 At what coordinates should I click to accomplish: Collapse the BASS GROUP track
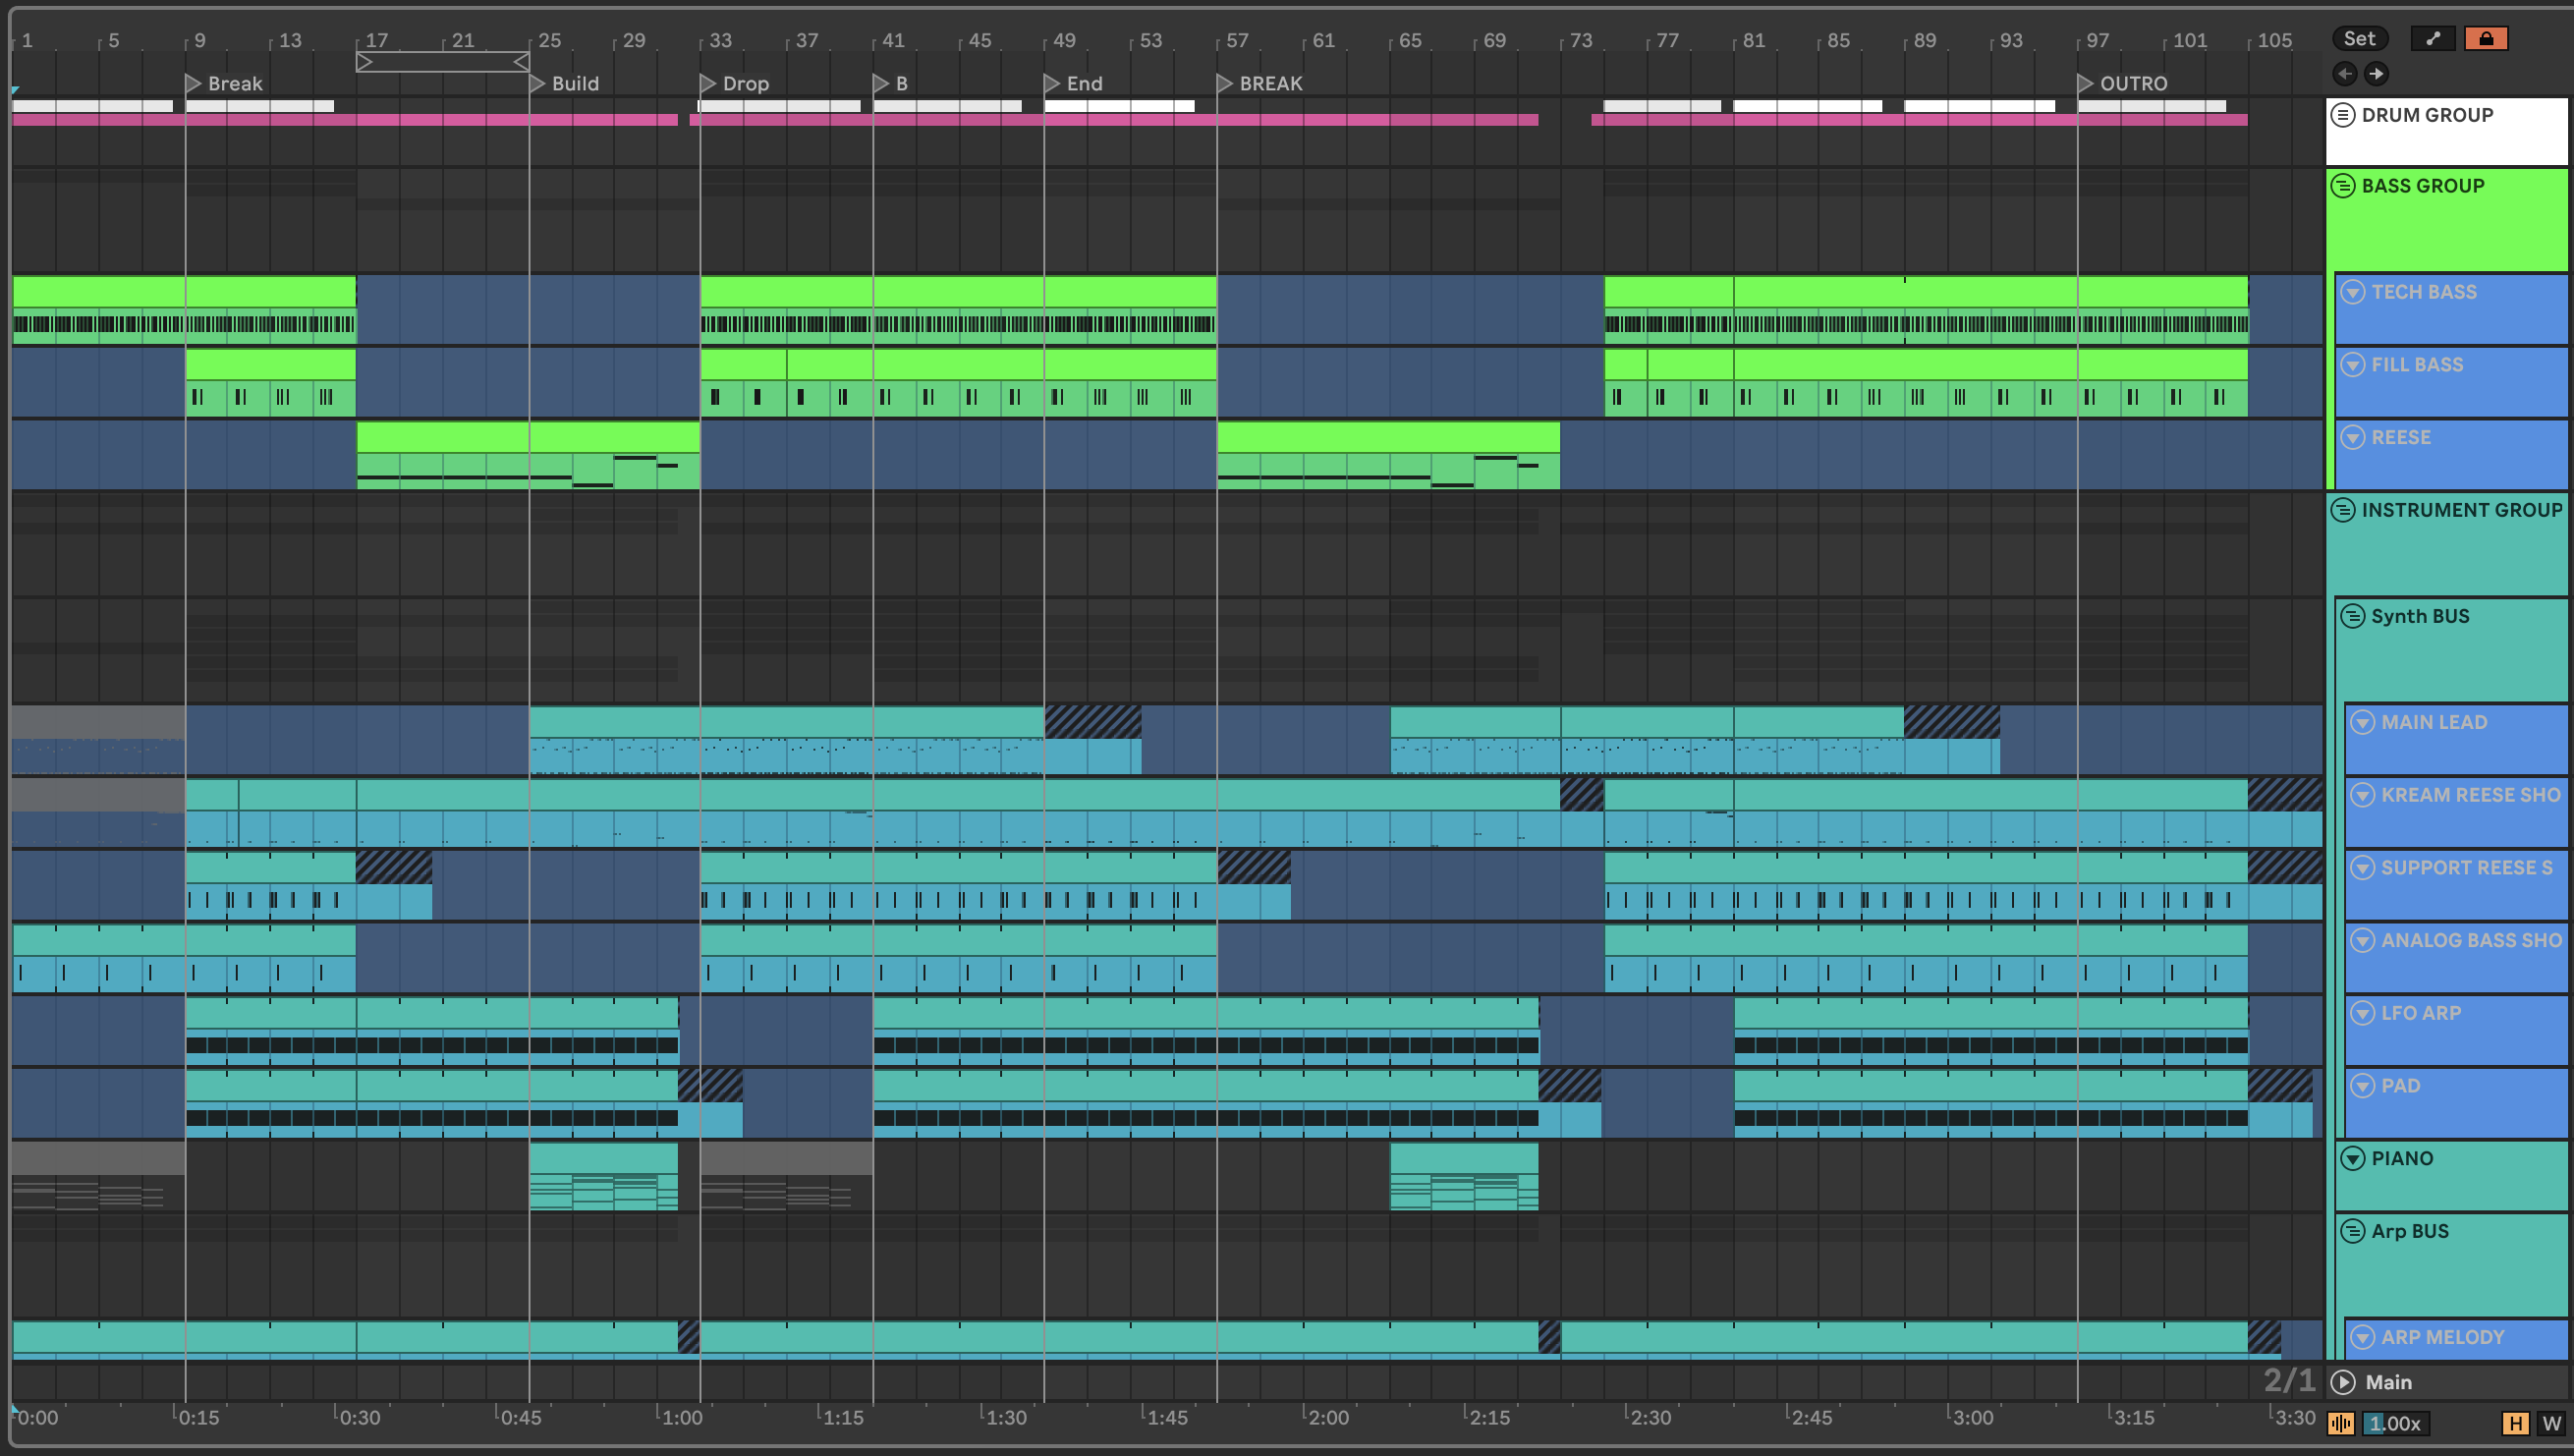click(x=2342, y=186)
